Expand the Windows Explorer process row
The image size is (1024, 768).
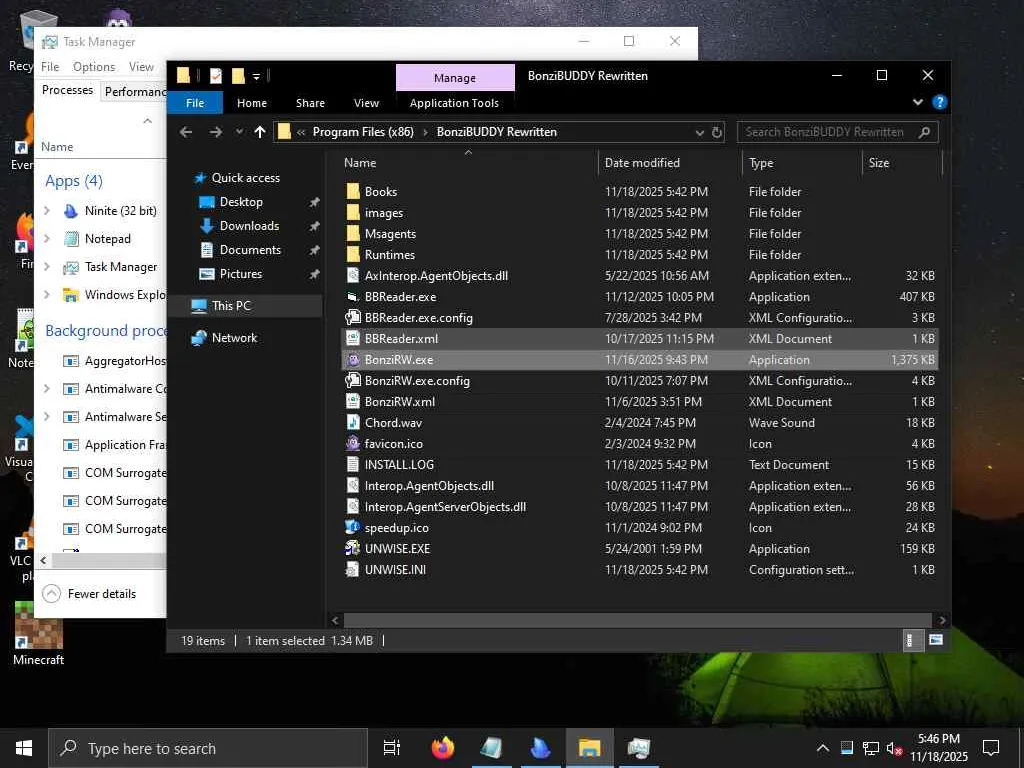47,295
